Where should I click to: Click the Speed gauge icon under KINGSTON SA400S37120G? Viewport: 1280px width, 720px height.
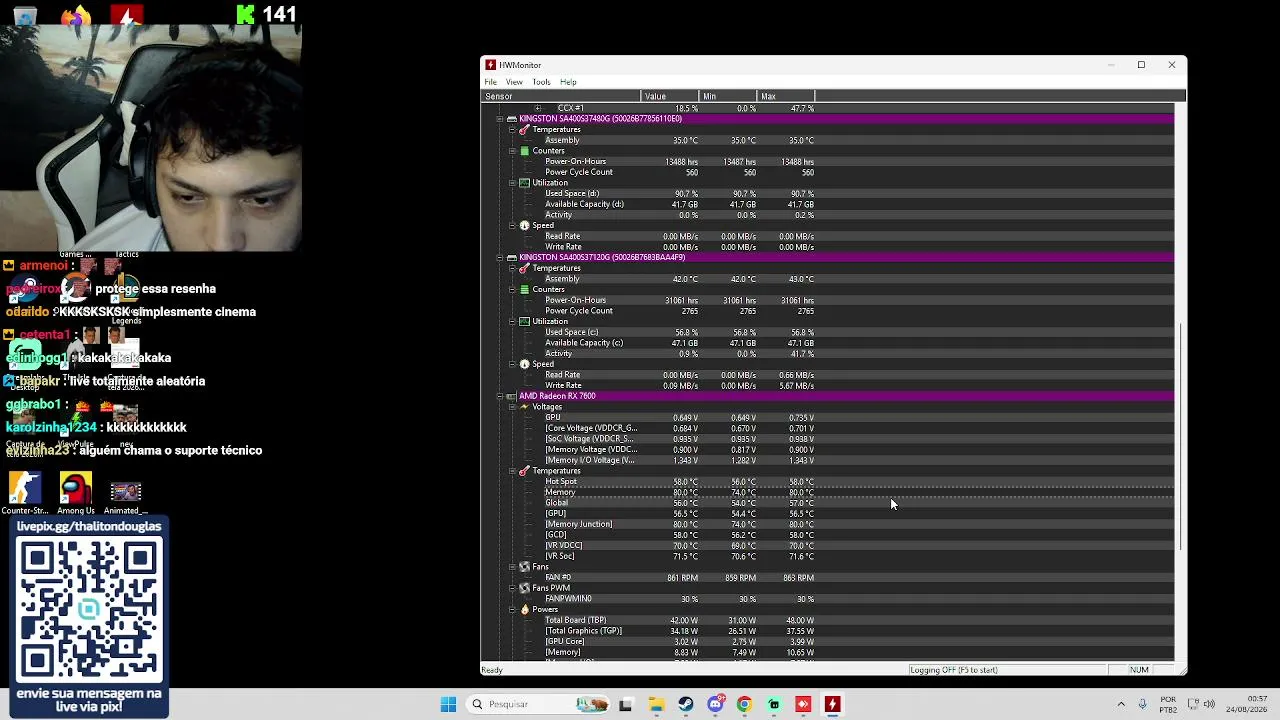(524, 364)
